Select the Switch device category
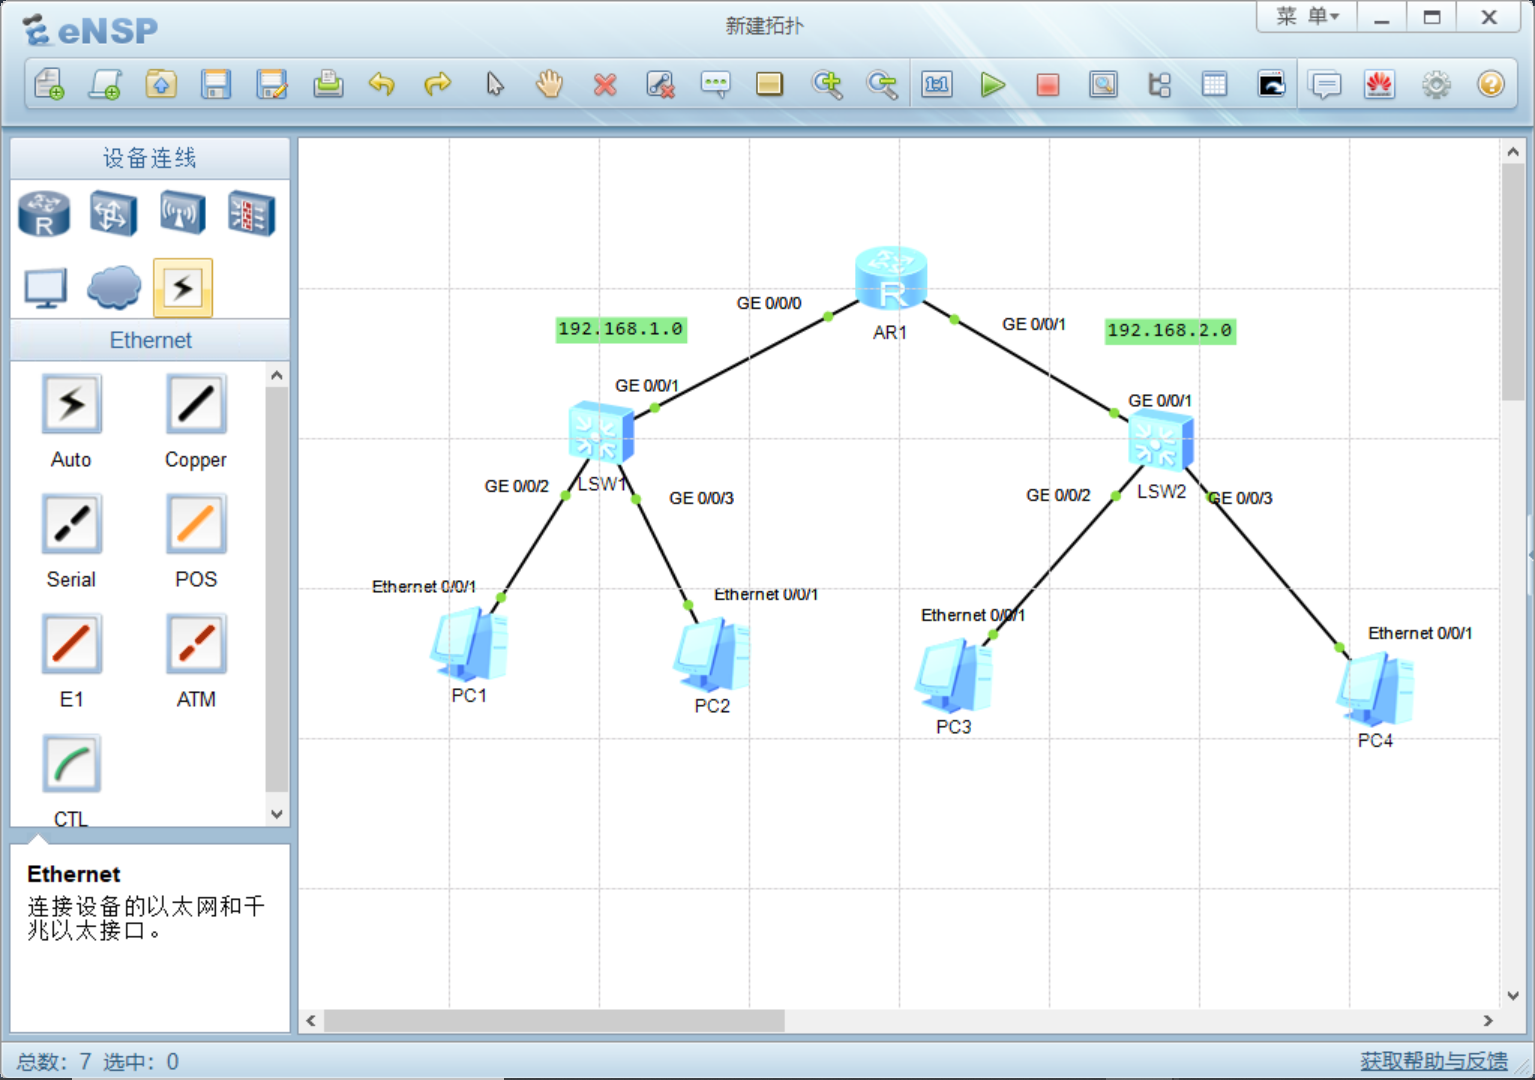1535x1080 pixels. tap(112, 212)
